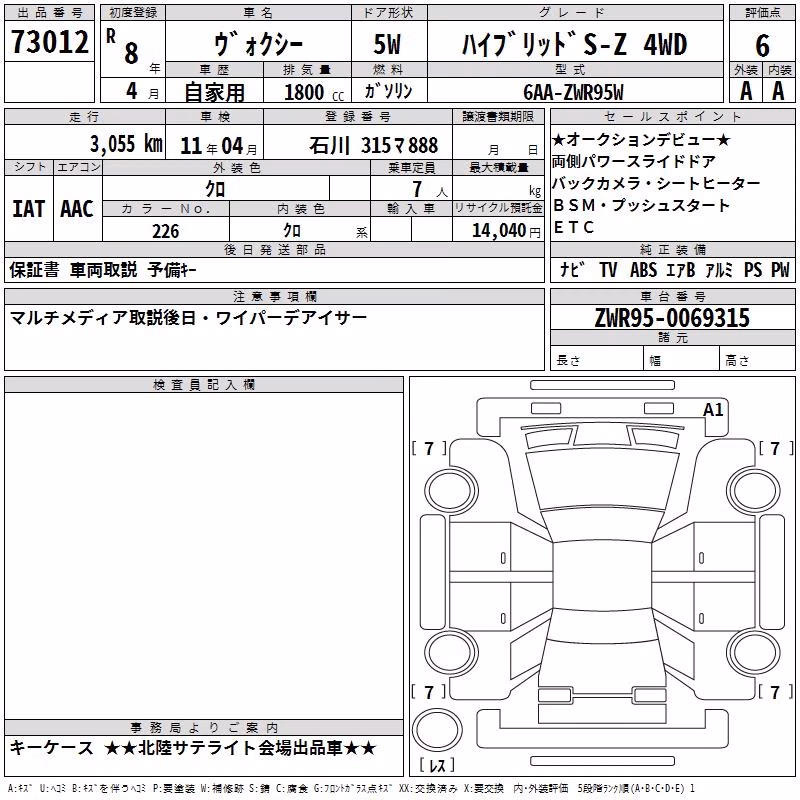Select the BSM・プッシュスタート line
The width and height of the screenshot is (800, 800).
pyautogui.click(x=641, y=205)
